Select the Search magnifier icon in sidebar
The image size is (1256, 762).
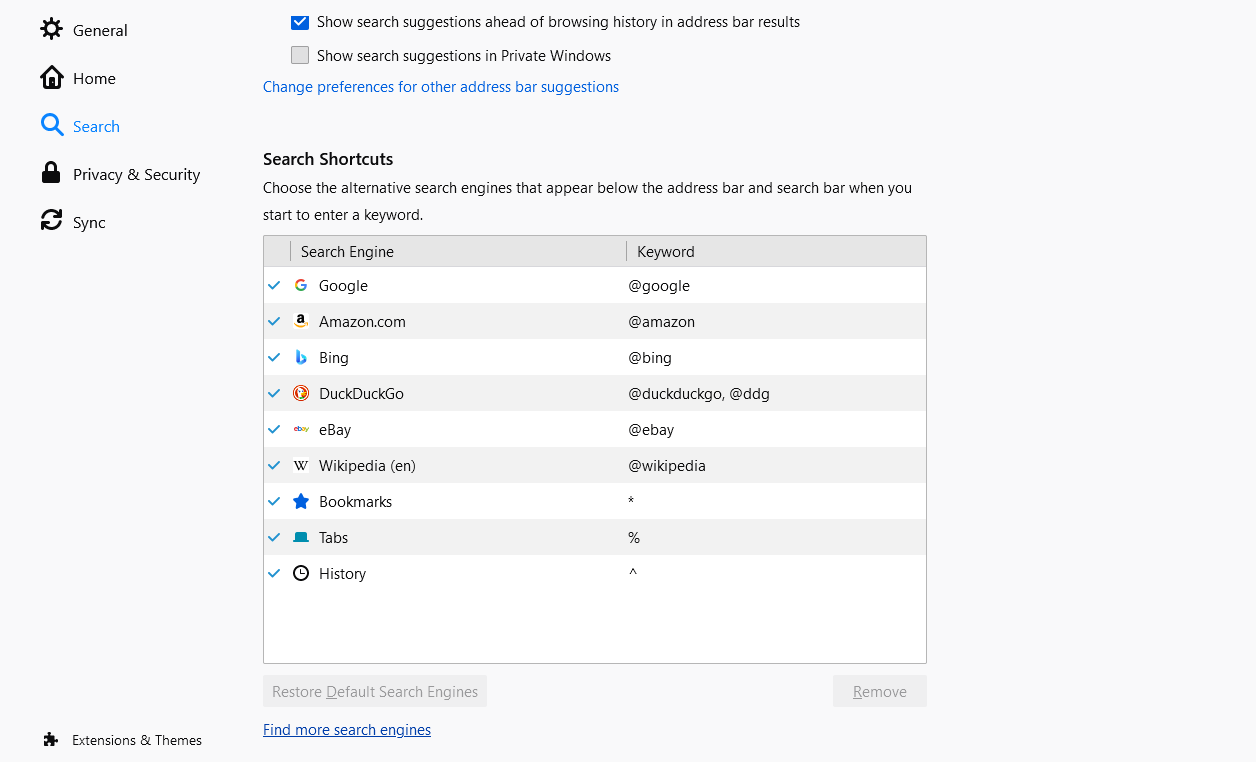pos(51,125)
